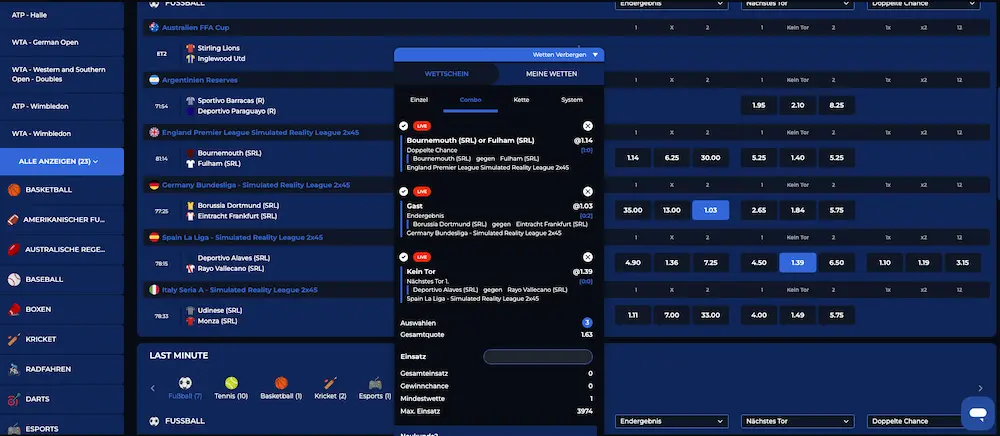Open the Basketball sport category
Image resolution: width=1000 pixels, height=436 pixels.
[x=62, y=190]
